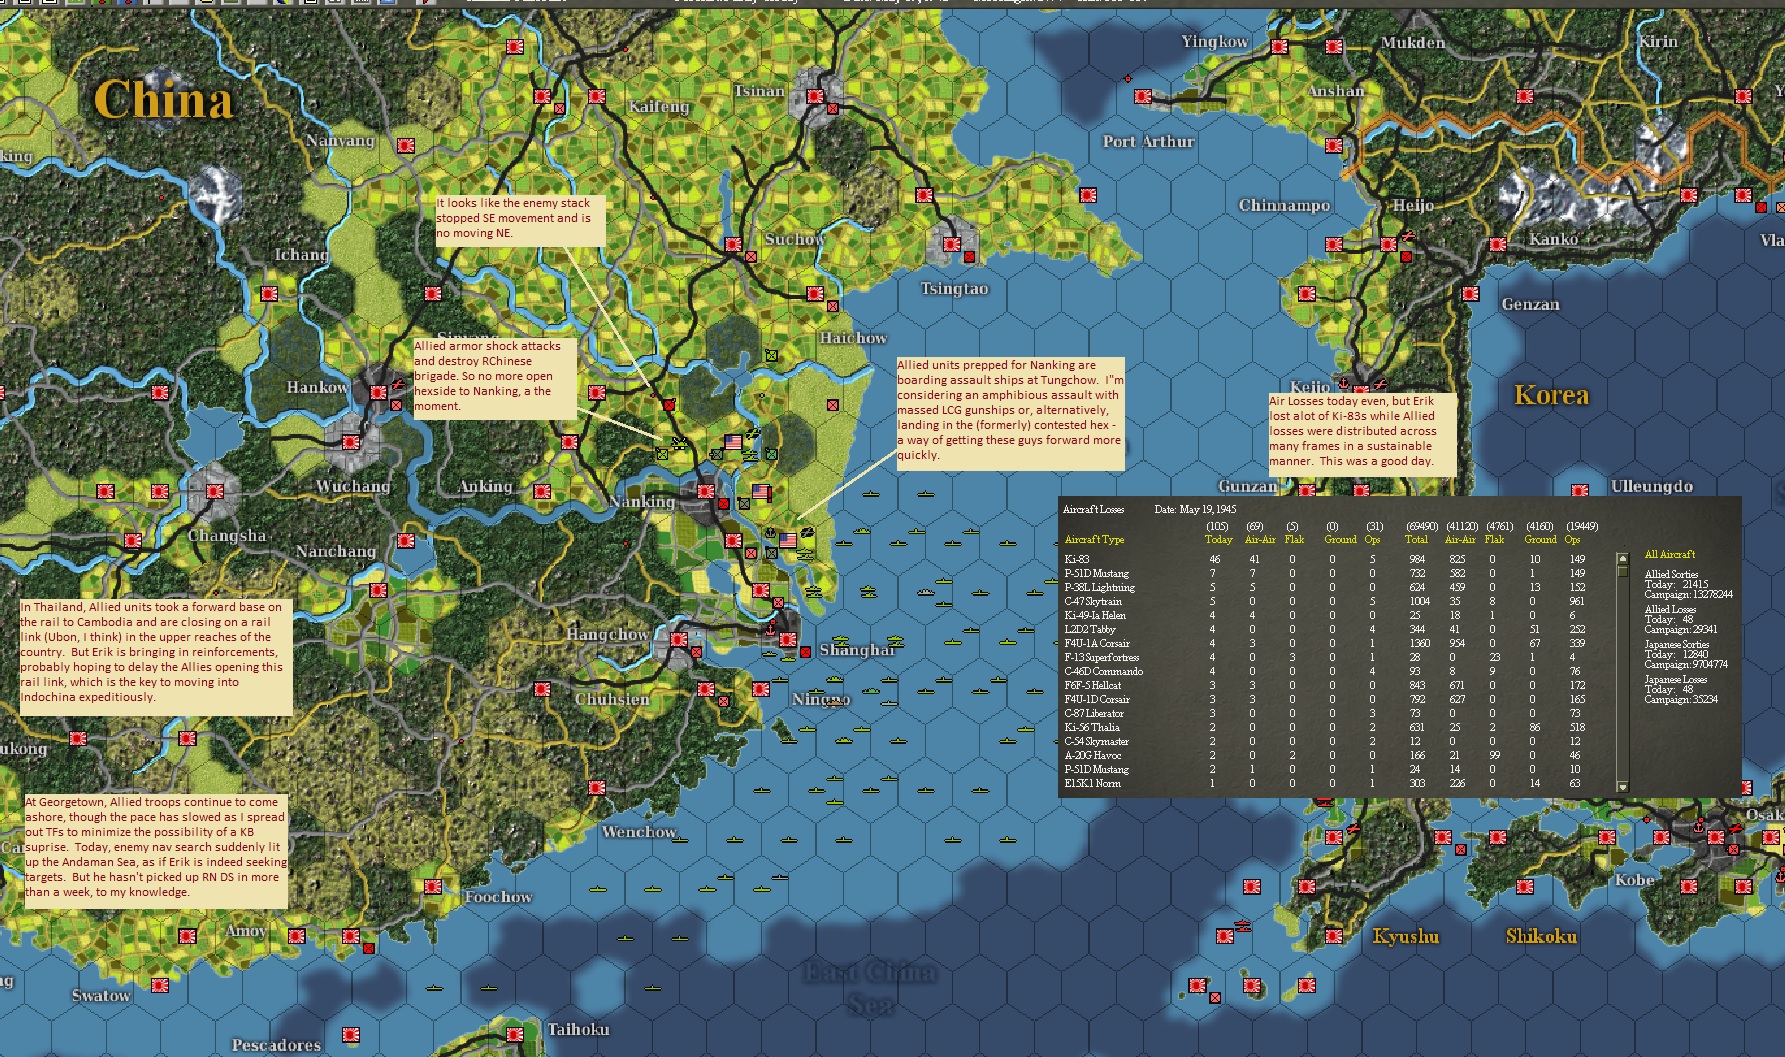Click the Japanese base flag at Haichow

pos(815,293)
